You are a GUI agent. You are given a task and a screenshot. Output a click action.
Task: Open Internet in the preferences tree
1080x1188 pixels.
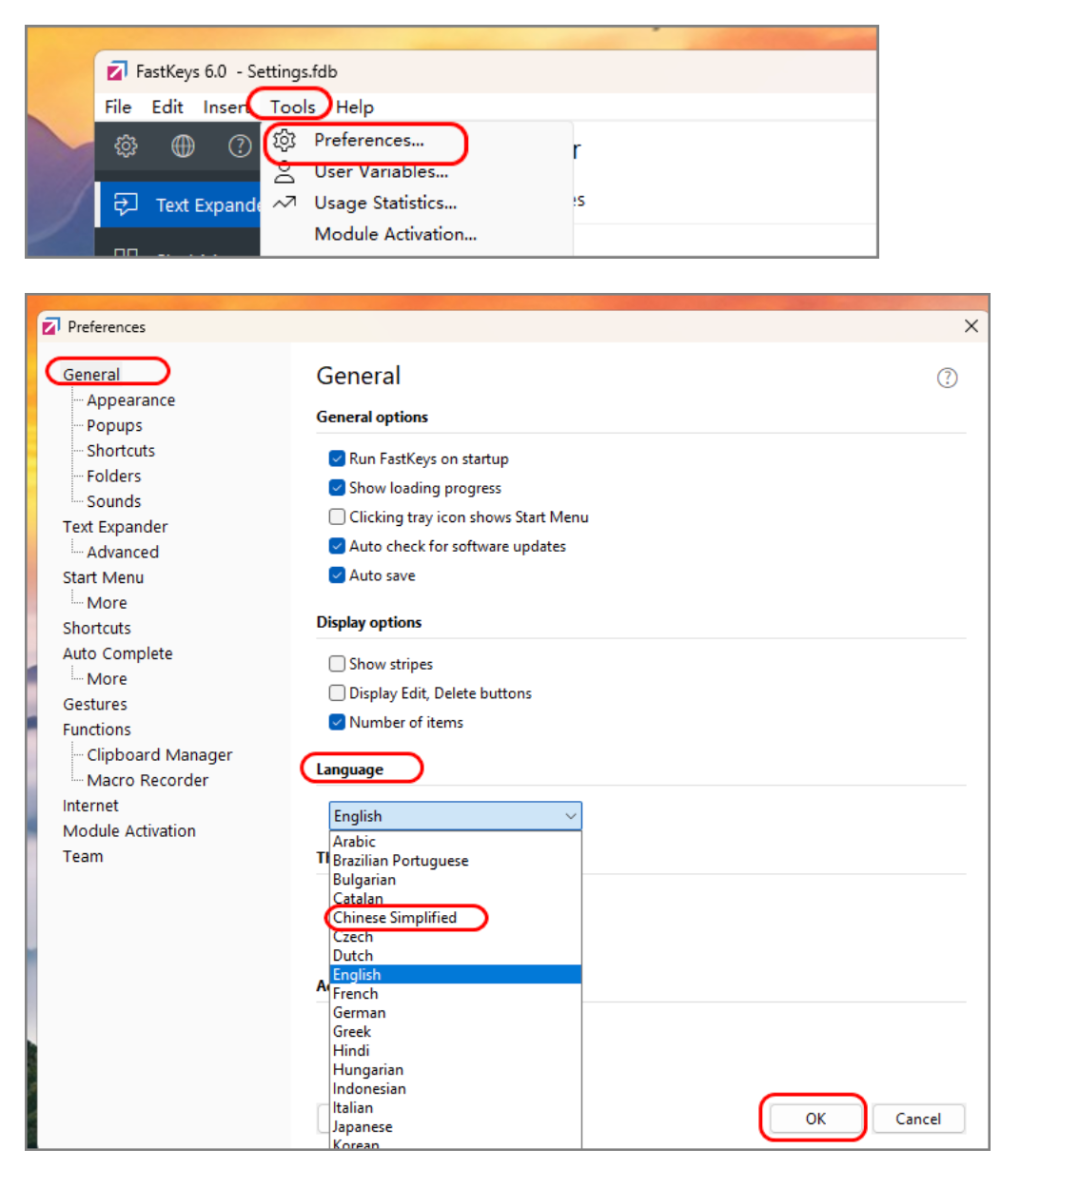[x=90, y=805]
